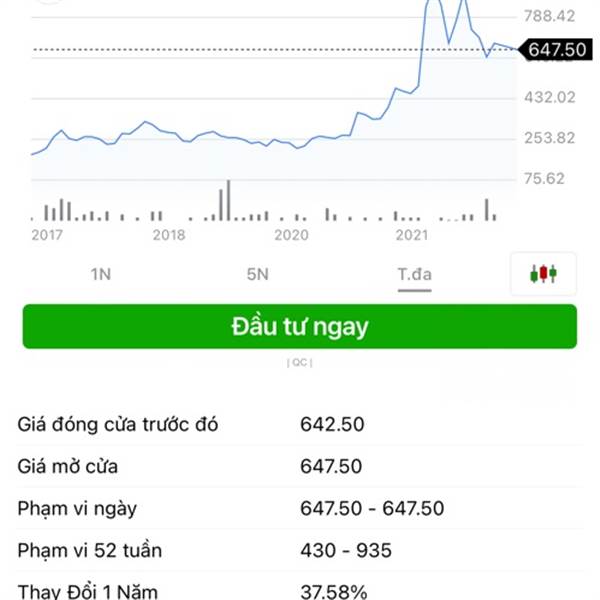Switch to the candlestick chart view

(543, 274)
